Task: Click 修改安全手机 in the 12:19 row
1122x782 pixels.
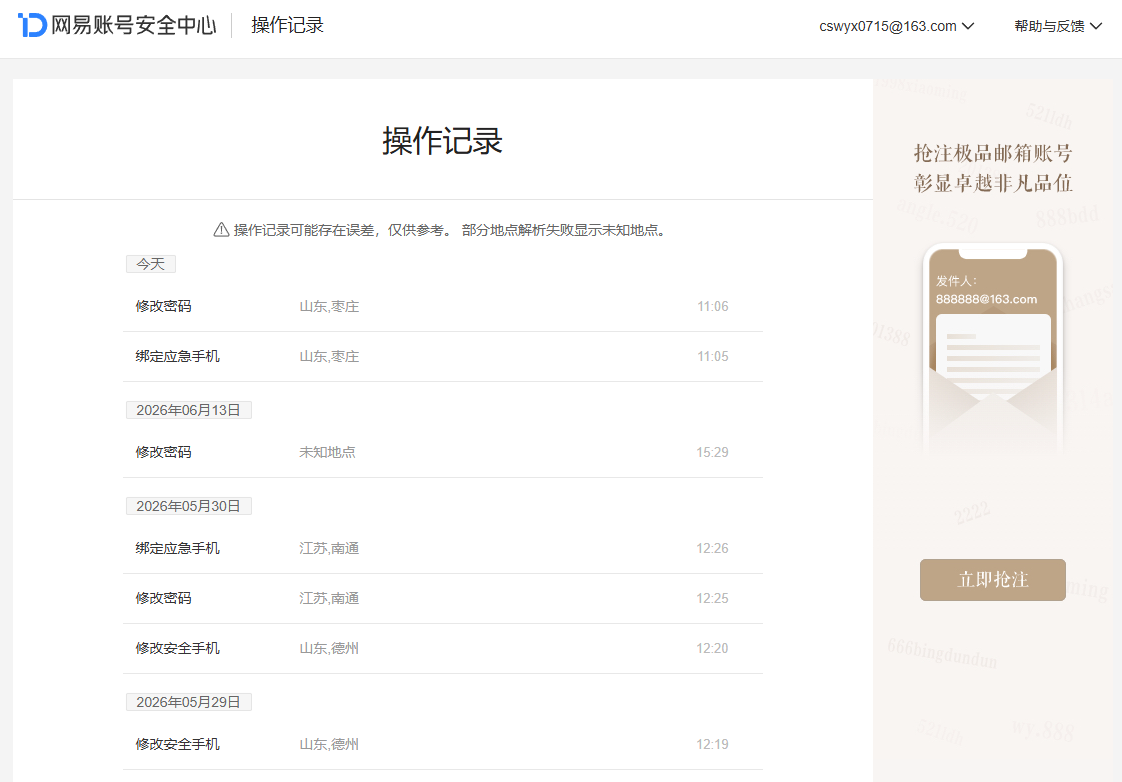Action: coord(177,744)
